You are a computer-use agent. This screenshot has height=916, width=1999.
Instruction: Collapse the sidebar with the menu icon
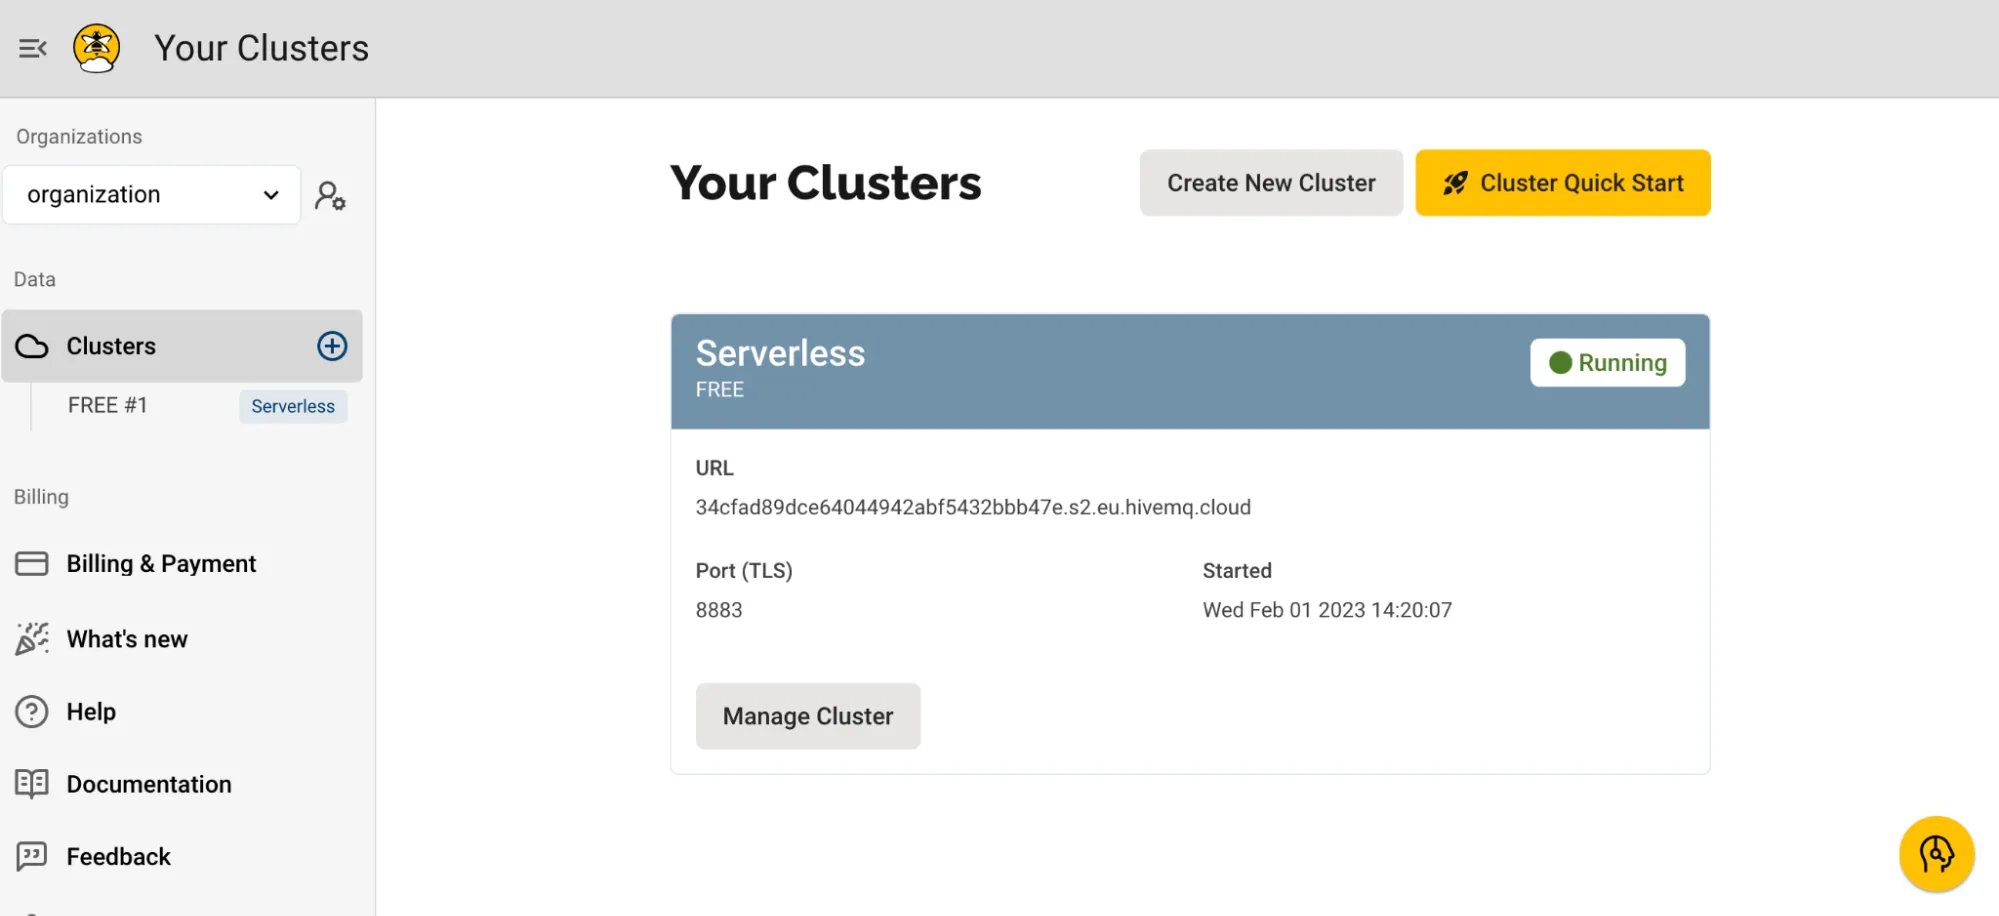(33, 48)
